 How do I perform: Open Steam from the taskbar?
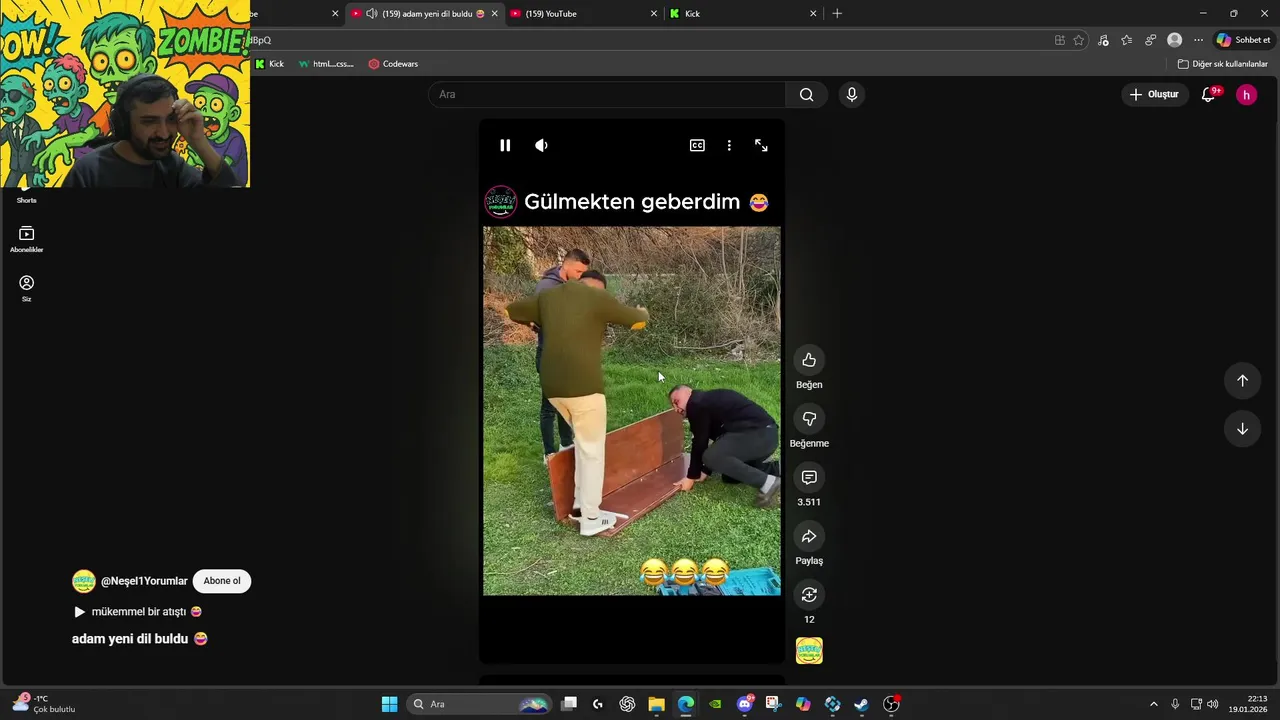(861, 704)
